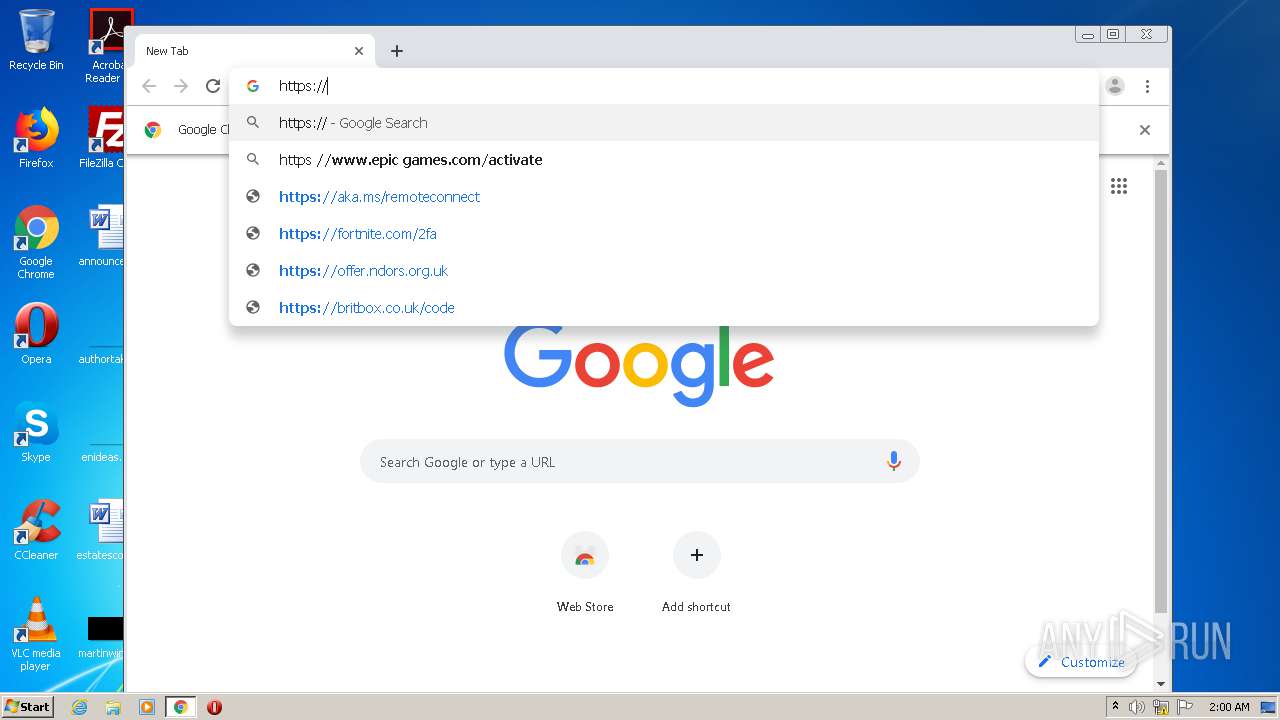Open the Firefox desktop shortcut

(36, 138)
